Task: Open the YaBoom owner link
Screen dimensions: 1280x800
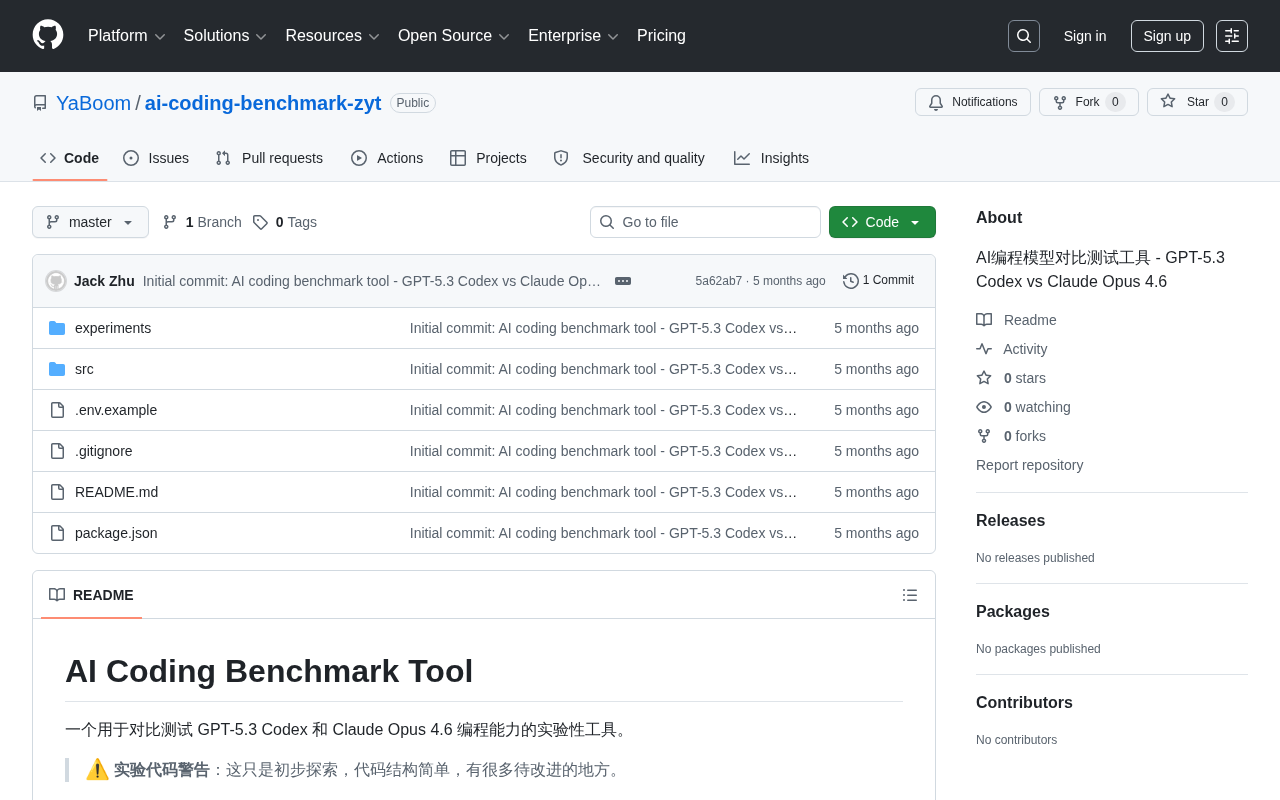Action: coord(93,103)
